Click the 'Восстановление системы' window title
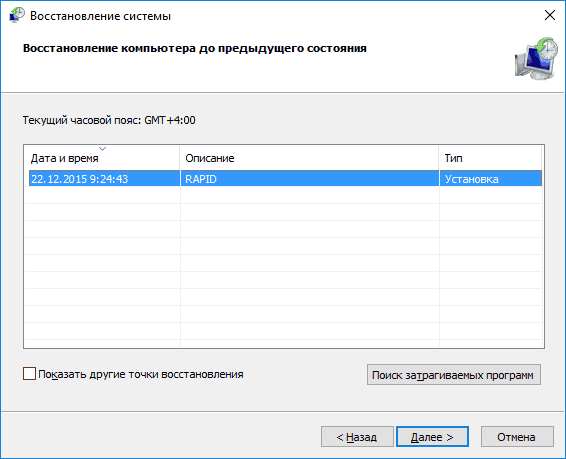 coord(100,16)
